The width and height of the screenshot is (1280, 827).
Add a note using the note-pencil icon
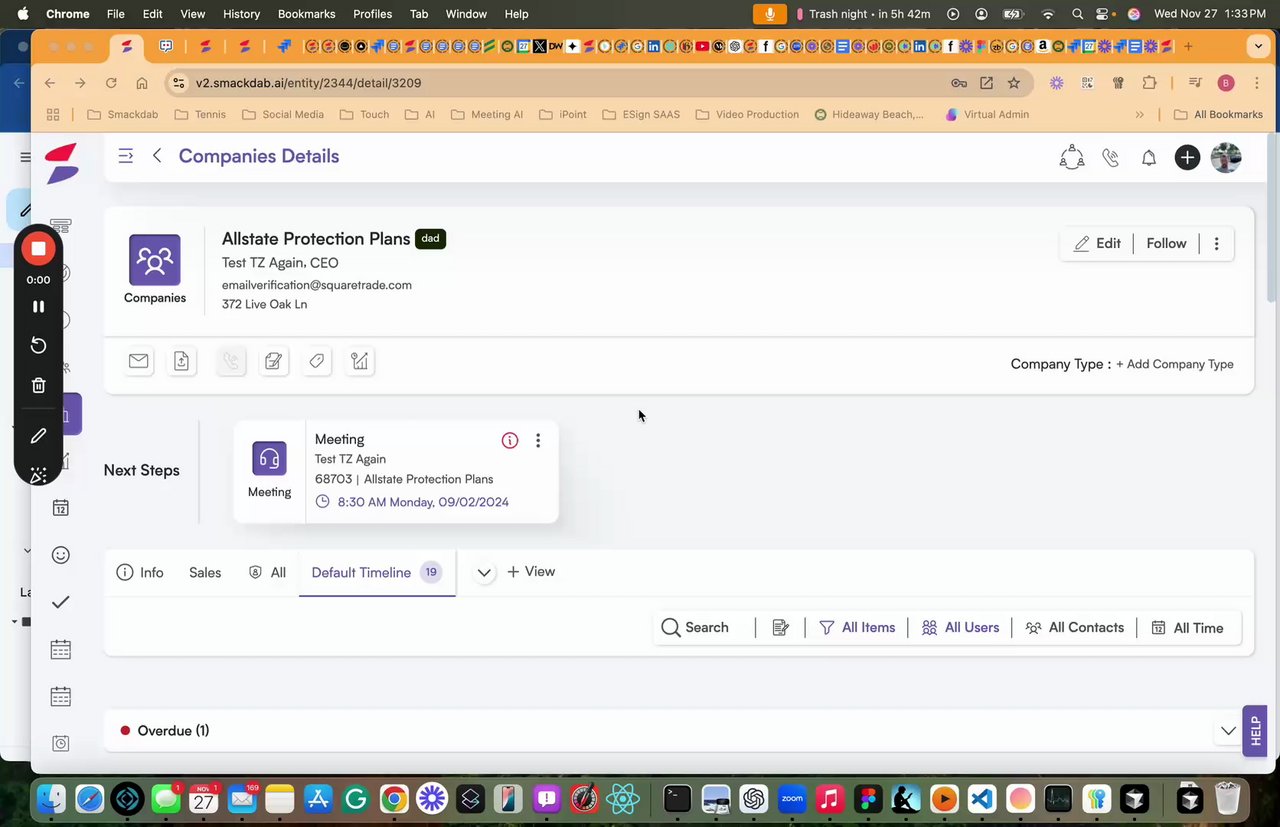point(274,361)
